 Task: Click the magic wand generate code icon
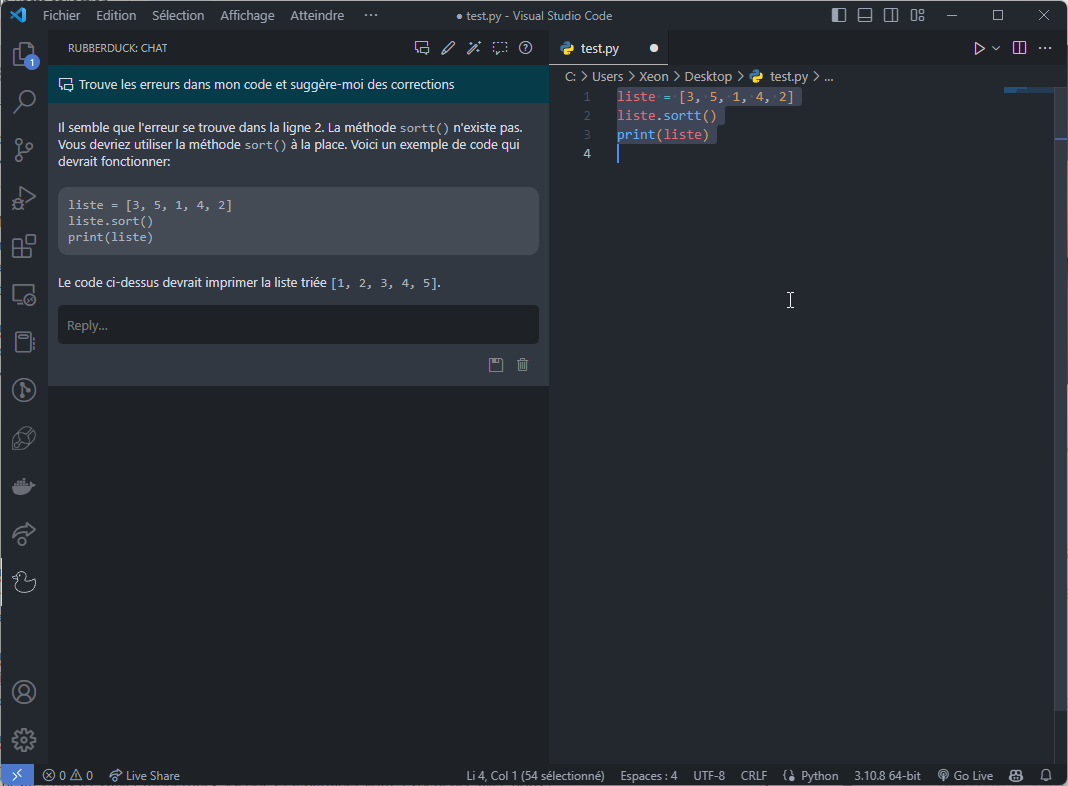coord(473,48)
